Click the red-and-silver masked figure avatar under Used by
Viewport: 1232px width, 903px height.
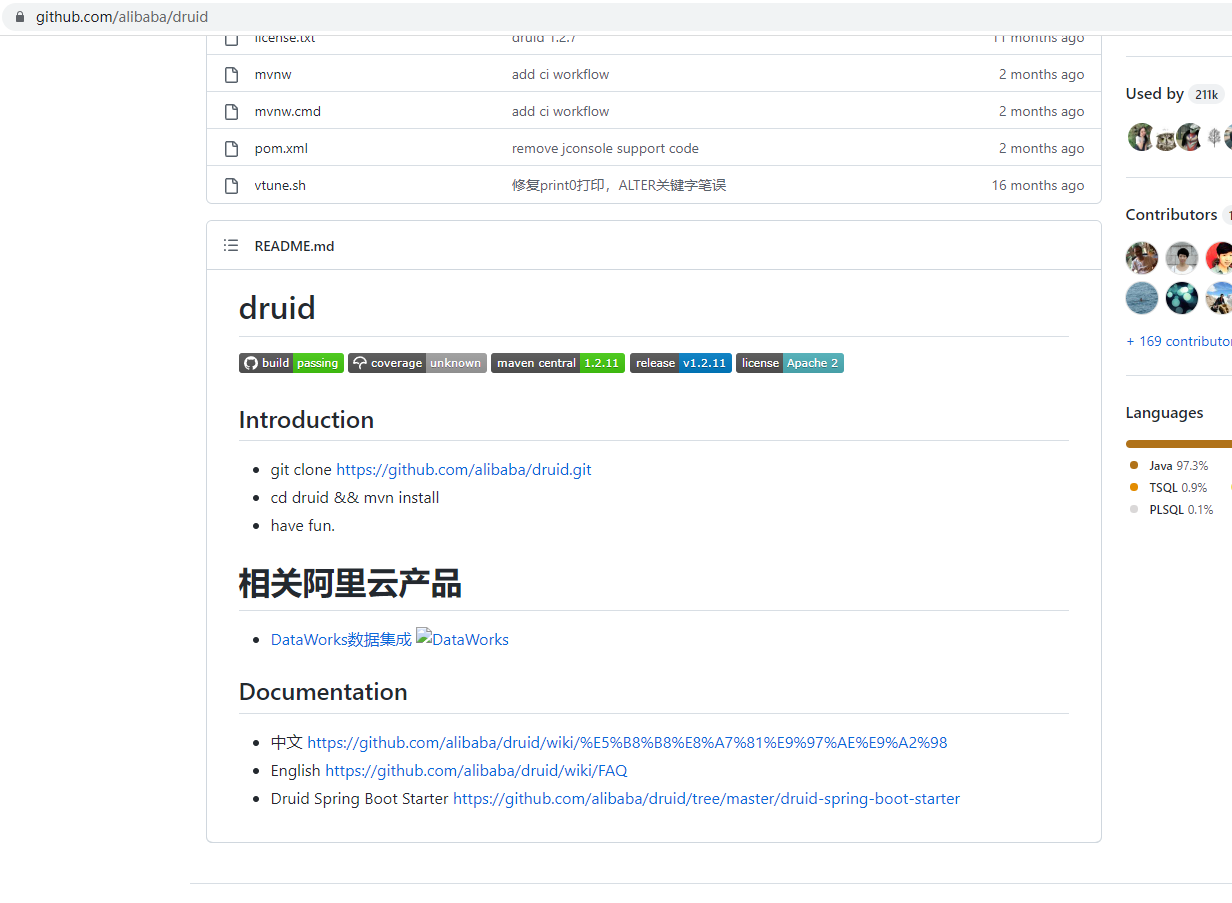1189,138
